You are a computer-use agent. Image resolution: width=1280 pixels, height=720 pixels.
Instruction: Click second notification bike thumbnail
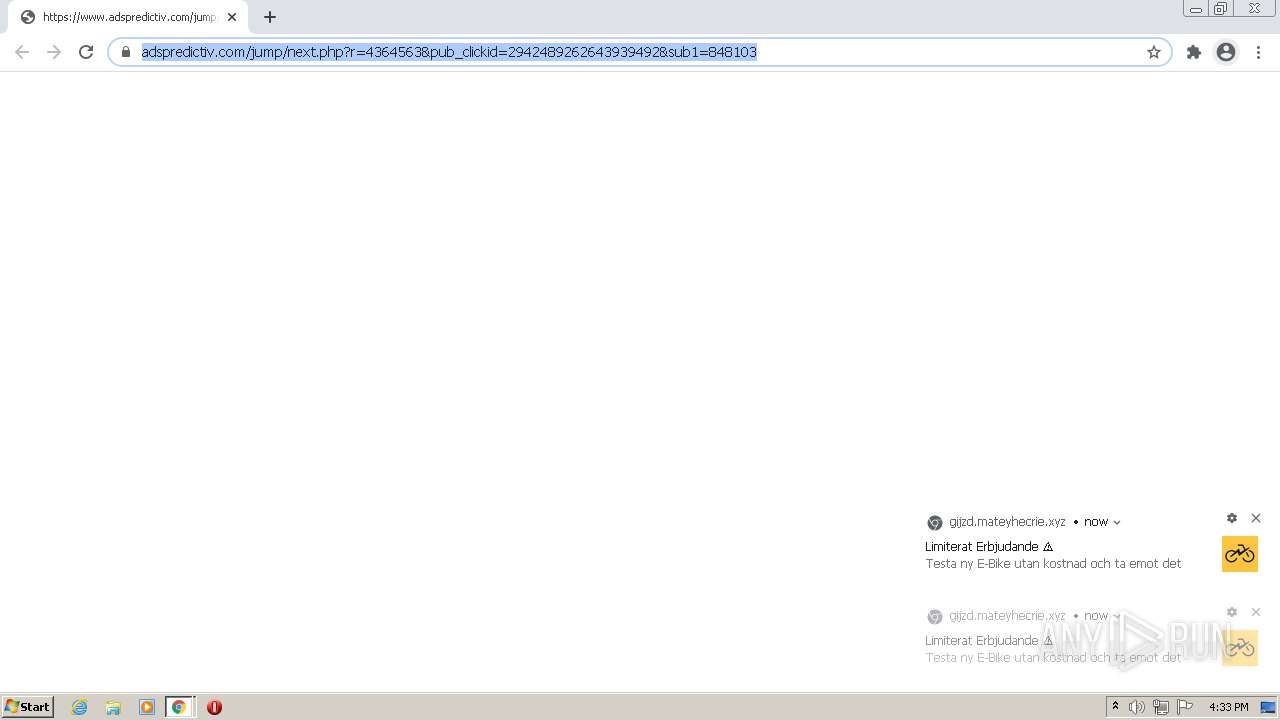point(1240,648)
